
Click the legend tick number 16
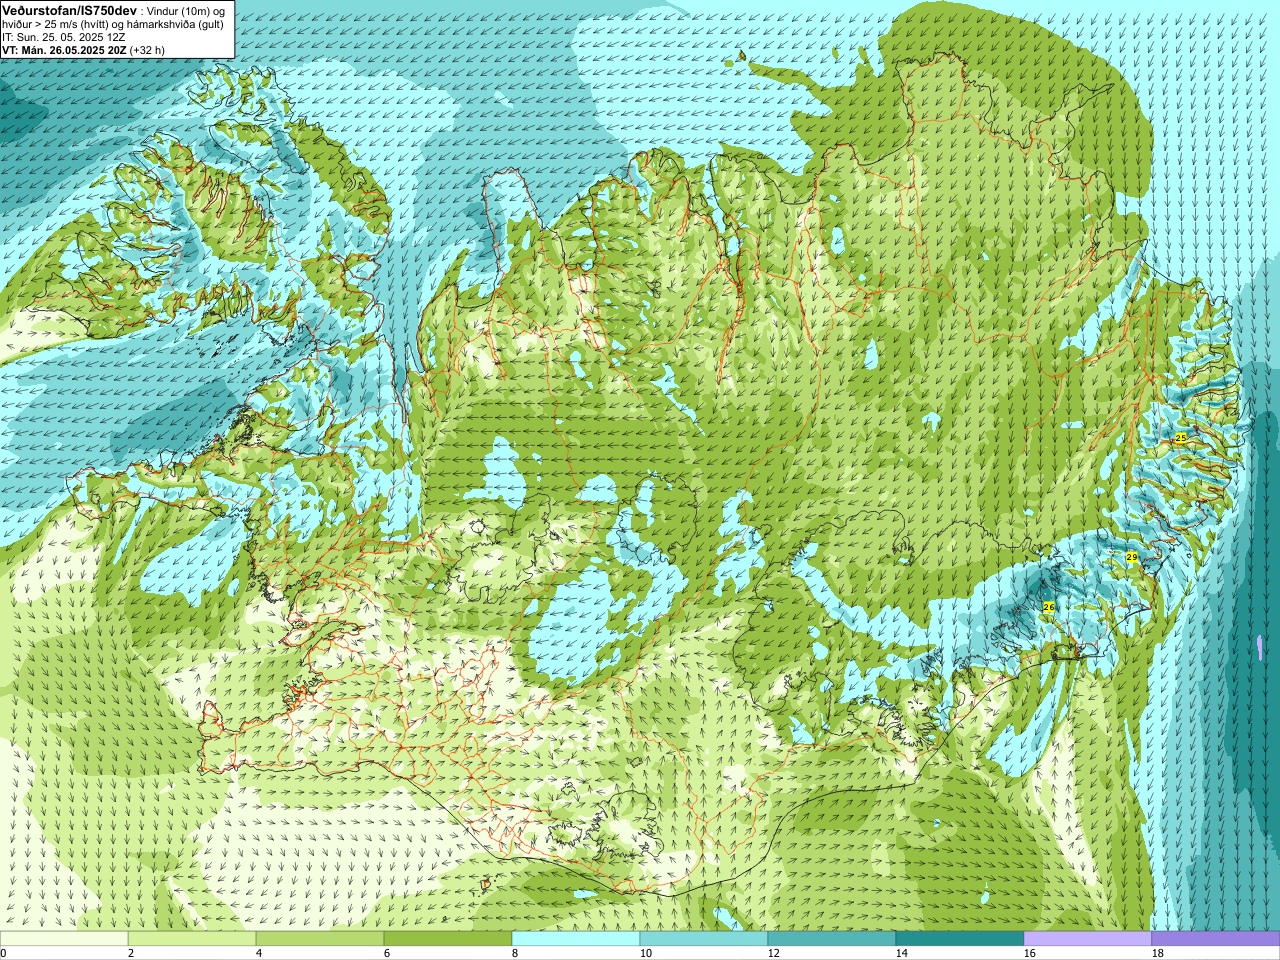(x=1030, y=954)
